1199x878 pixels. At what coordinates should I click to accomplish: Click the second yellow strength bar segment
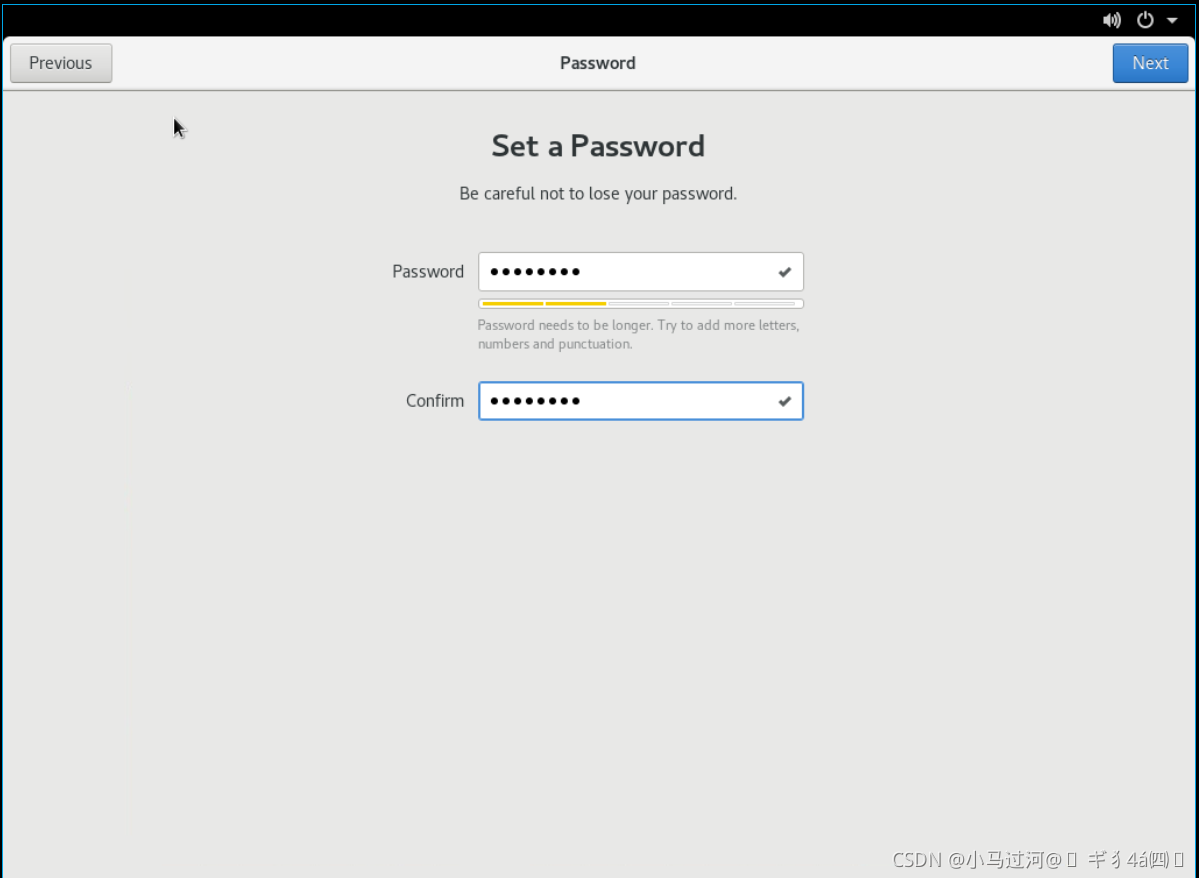coord(576,303)
